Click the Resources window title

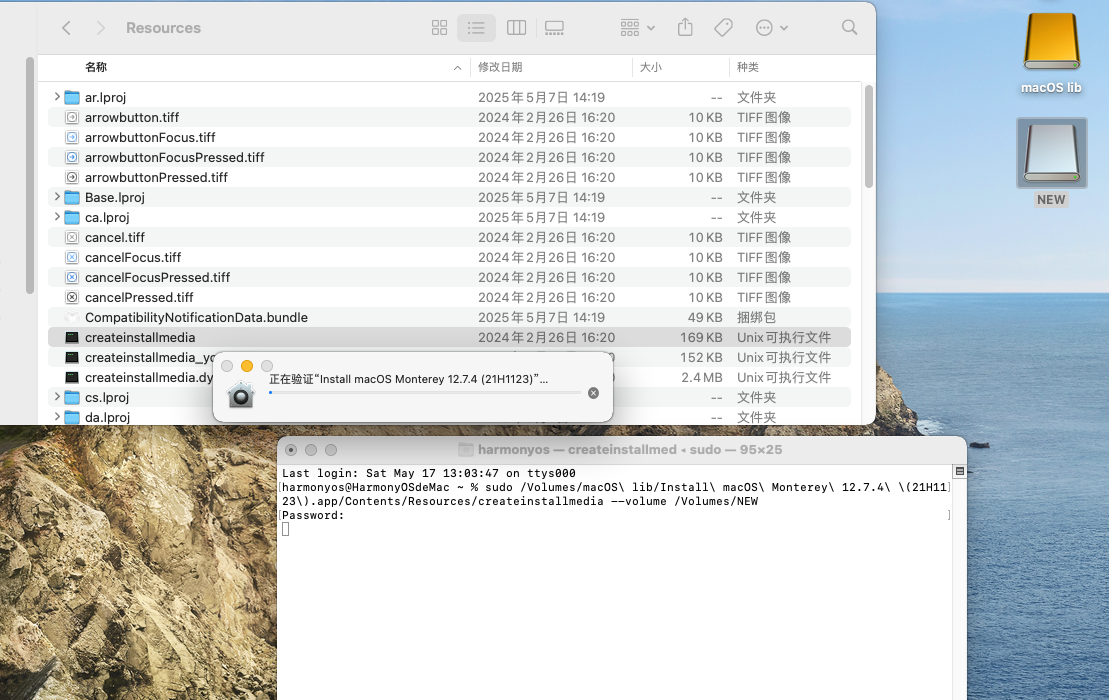[x=163, y=28]
